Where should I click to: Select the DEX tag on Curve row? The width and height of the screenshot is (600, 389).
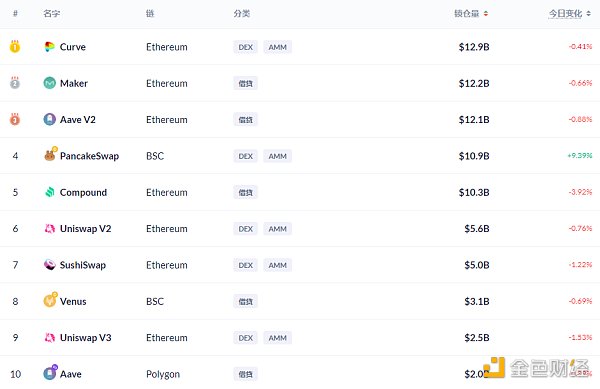click(x=246, y=47)
